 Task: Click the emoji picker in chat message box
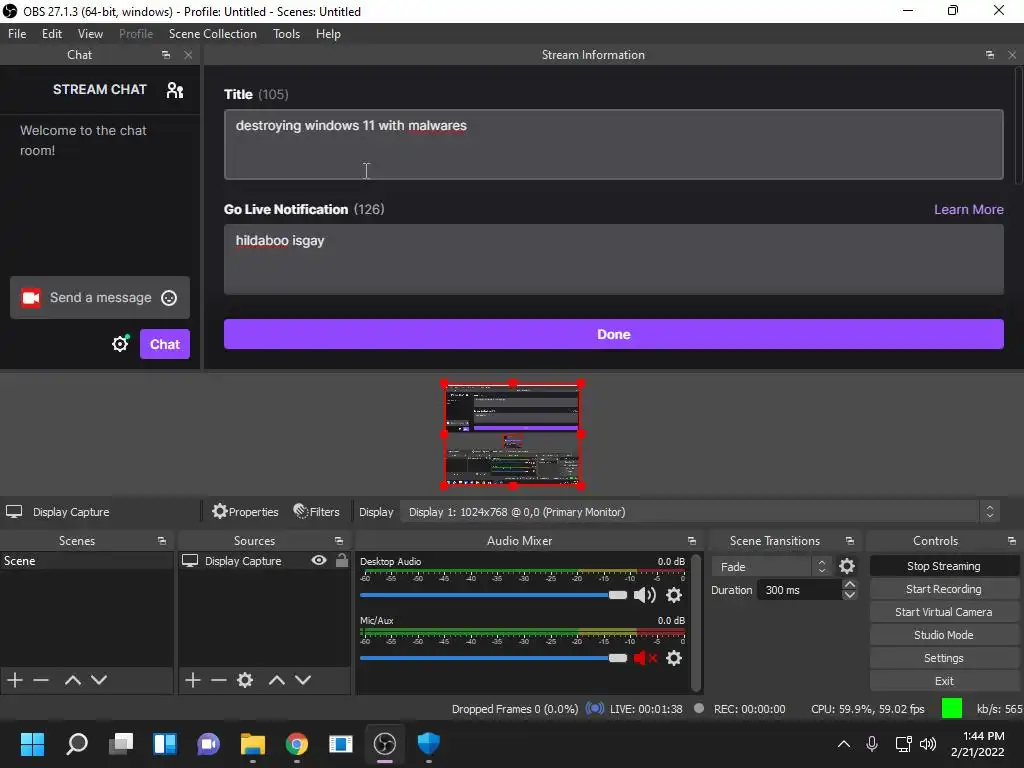coord(169,298)
